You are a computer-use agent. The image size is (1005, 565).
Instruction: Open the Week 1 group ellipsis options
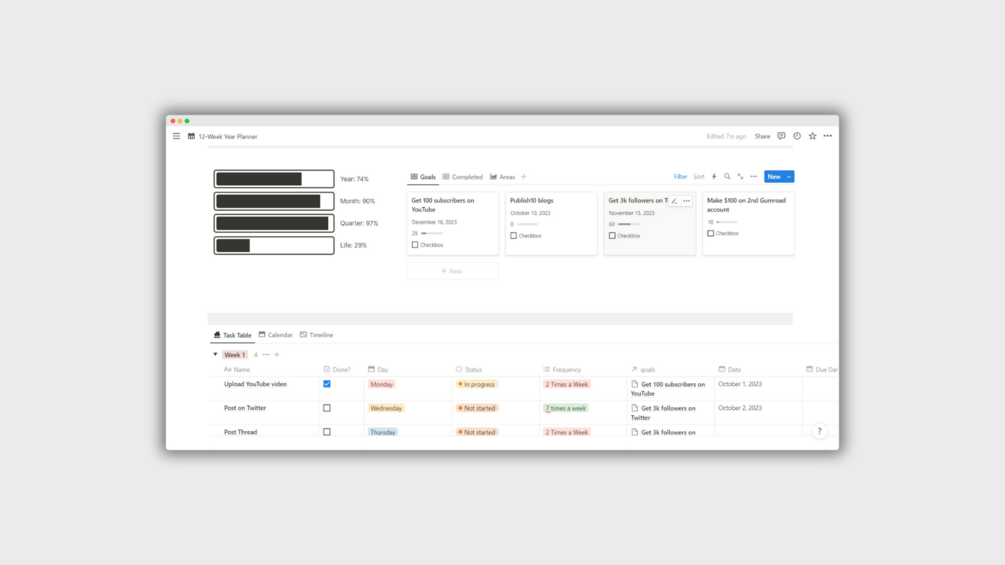coord(266,354)
